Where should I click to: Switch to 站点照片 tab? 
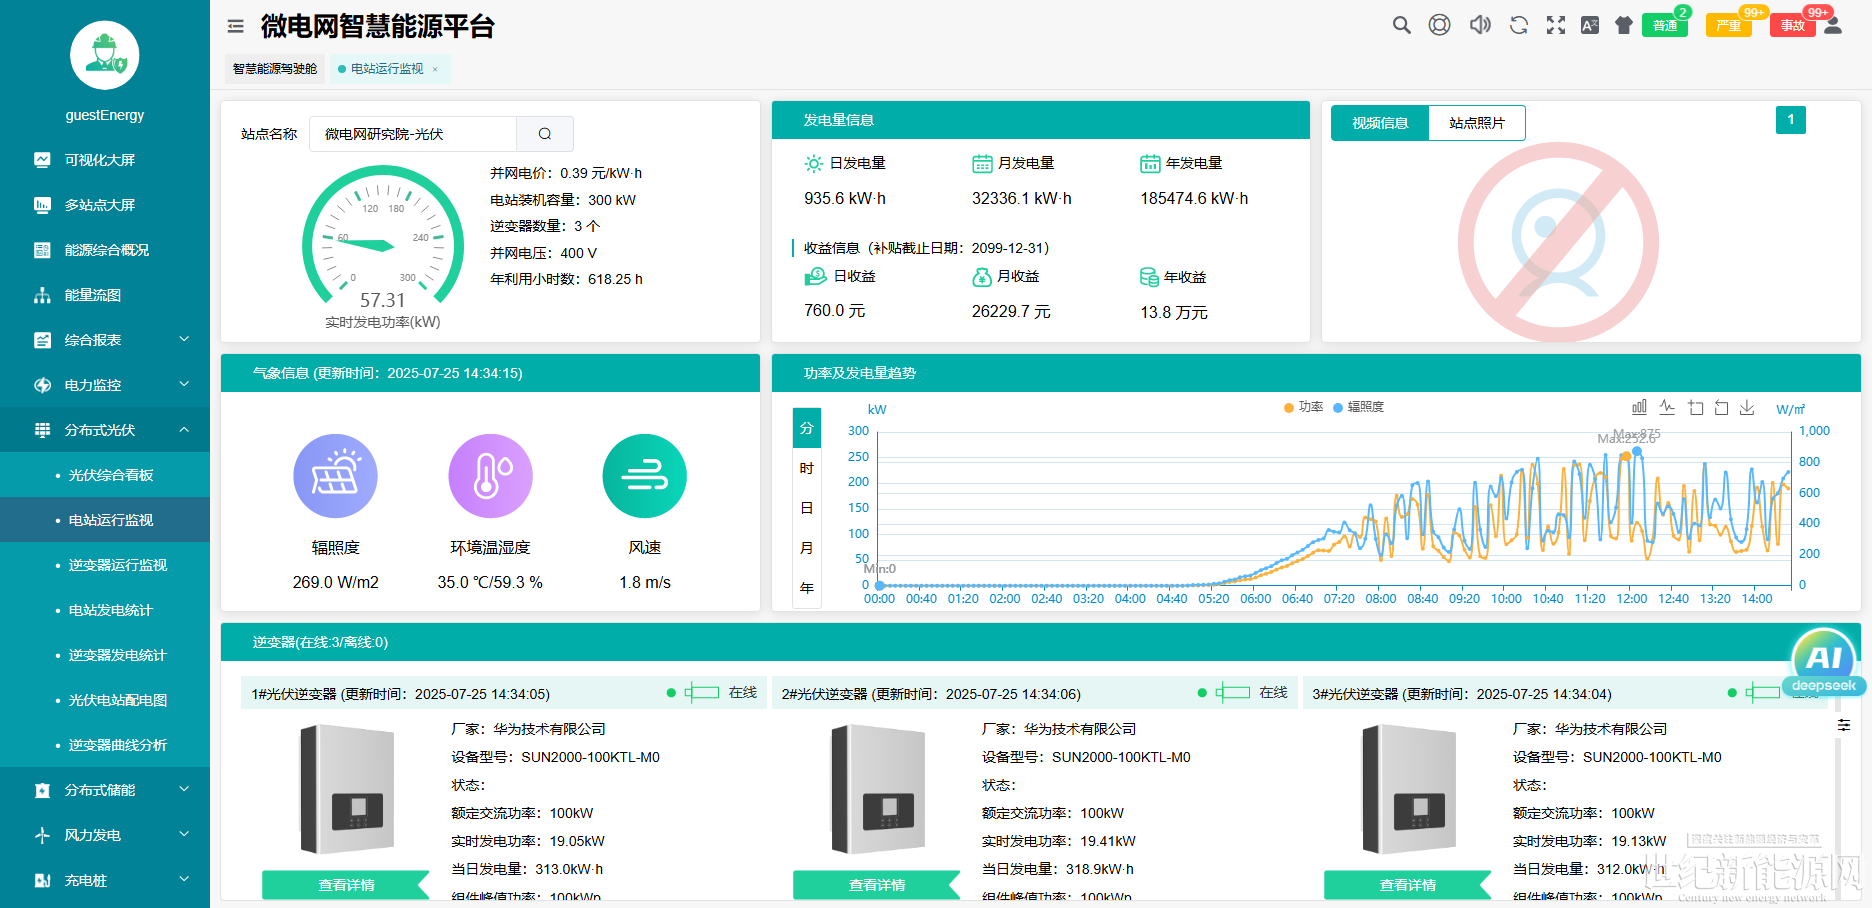point(1476,123)
